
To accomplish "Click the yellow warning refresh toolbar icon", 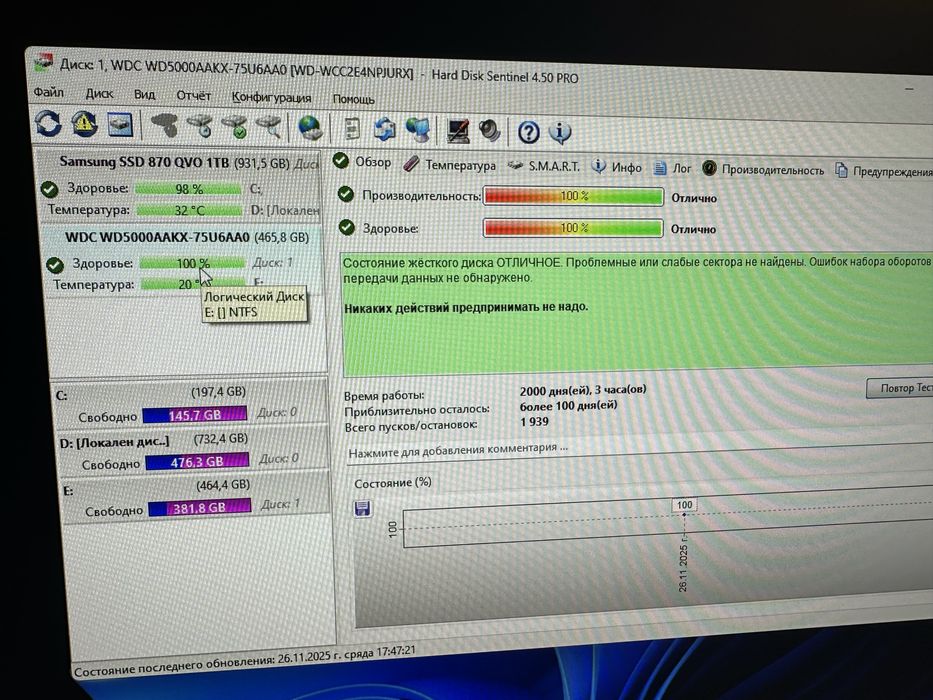I will 85,124.
